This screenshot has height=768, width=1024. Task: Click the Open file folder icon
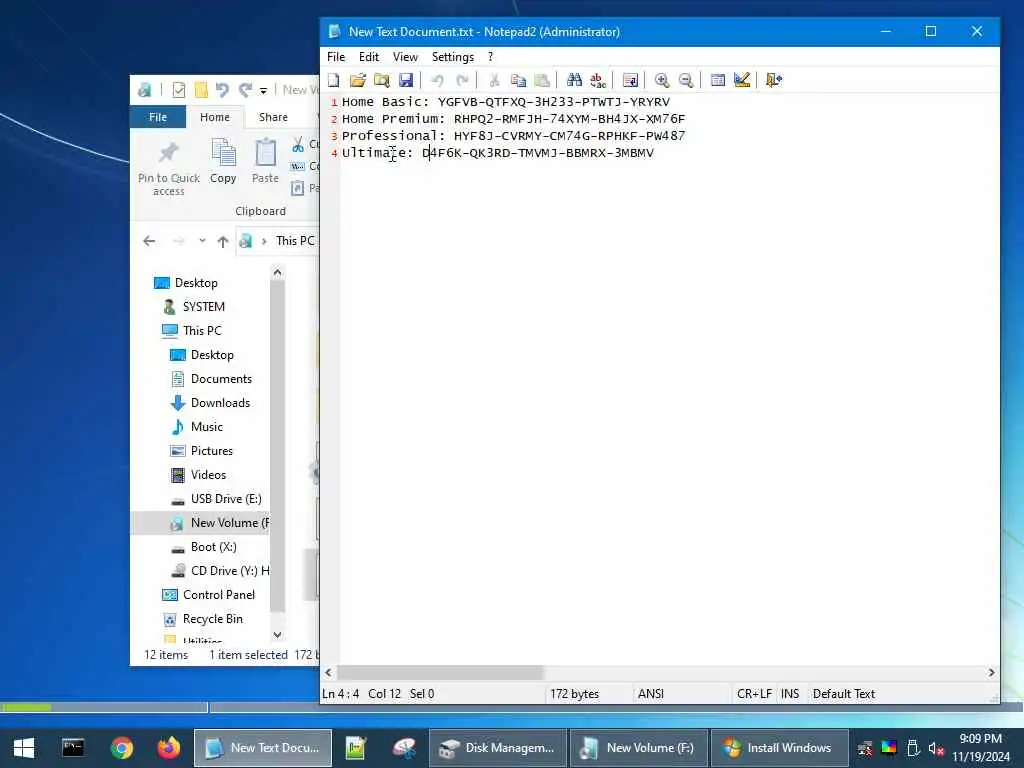(x=357, y=80)
